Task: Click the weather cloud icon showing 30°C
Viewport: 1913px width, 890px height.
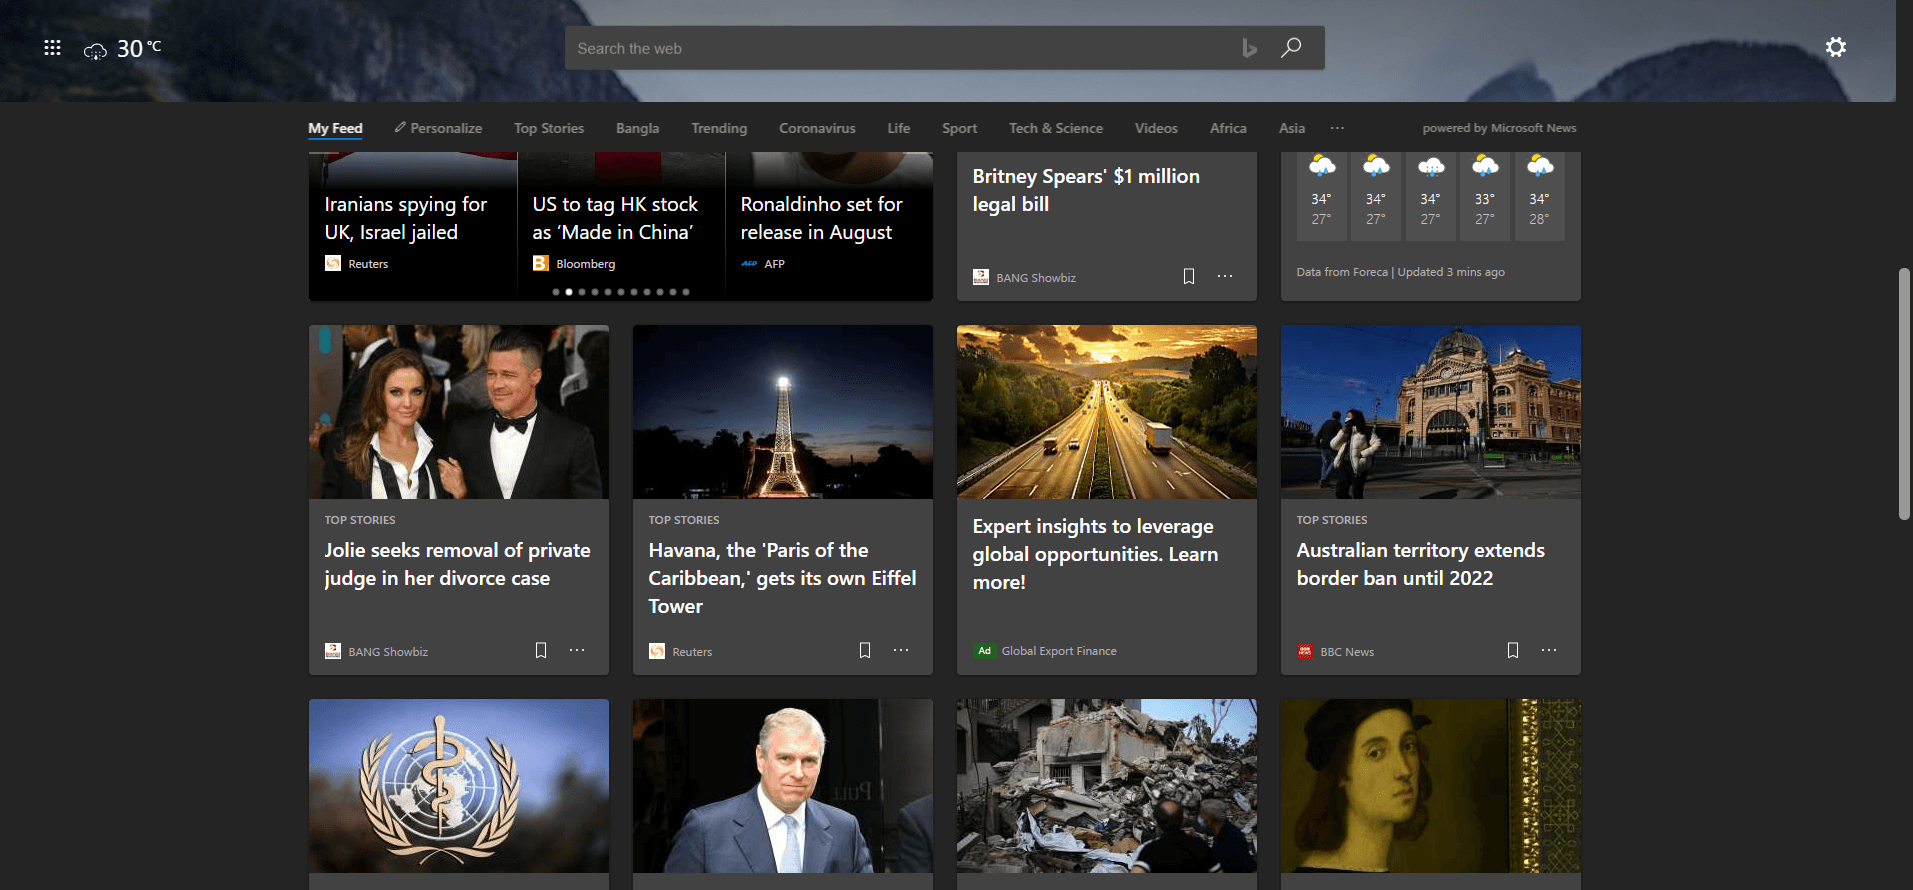Action: click(95, 50)
